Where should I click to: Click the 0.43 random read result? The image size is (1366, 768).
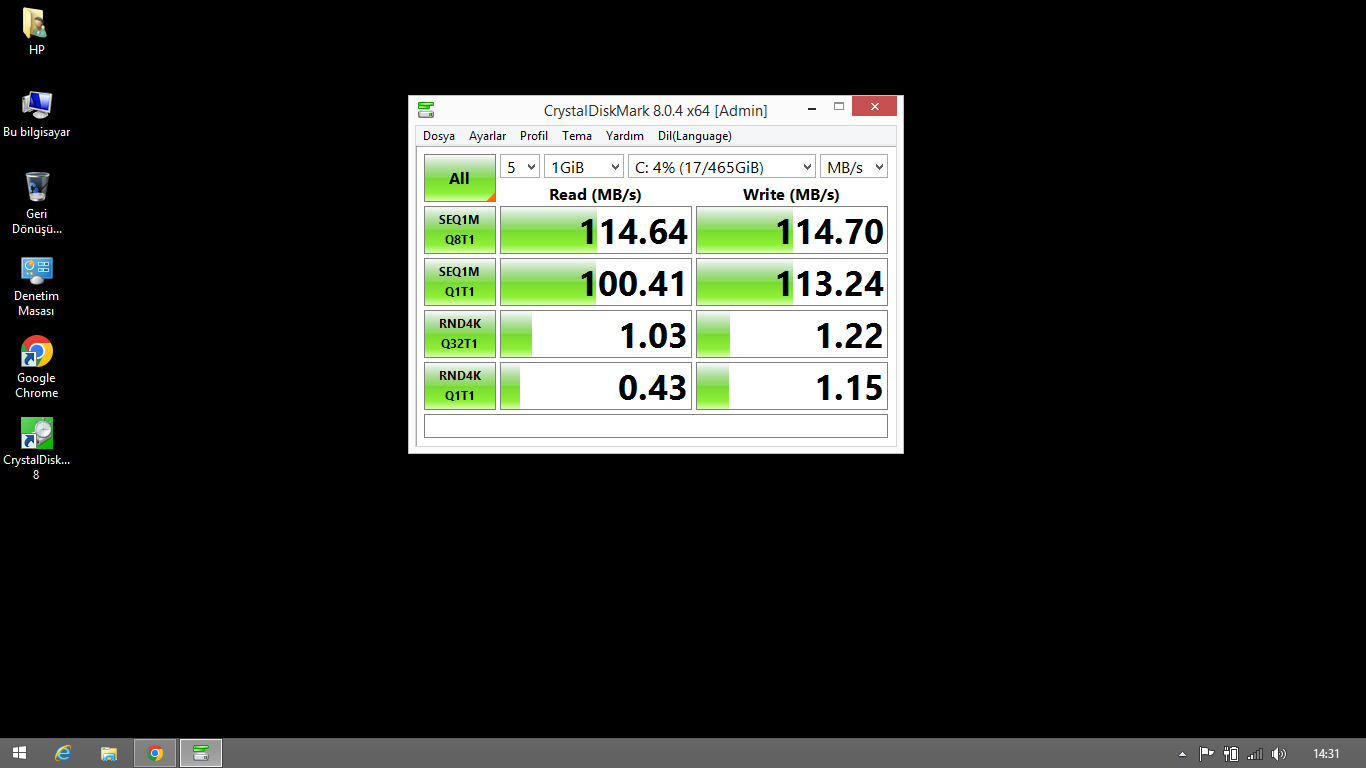(596, 386)
